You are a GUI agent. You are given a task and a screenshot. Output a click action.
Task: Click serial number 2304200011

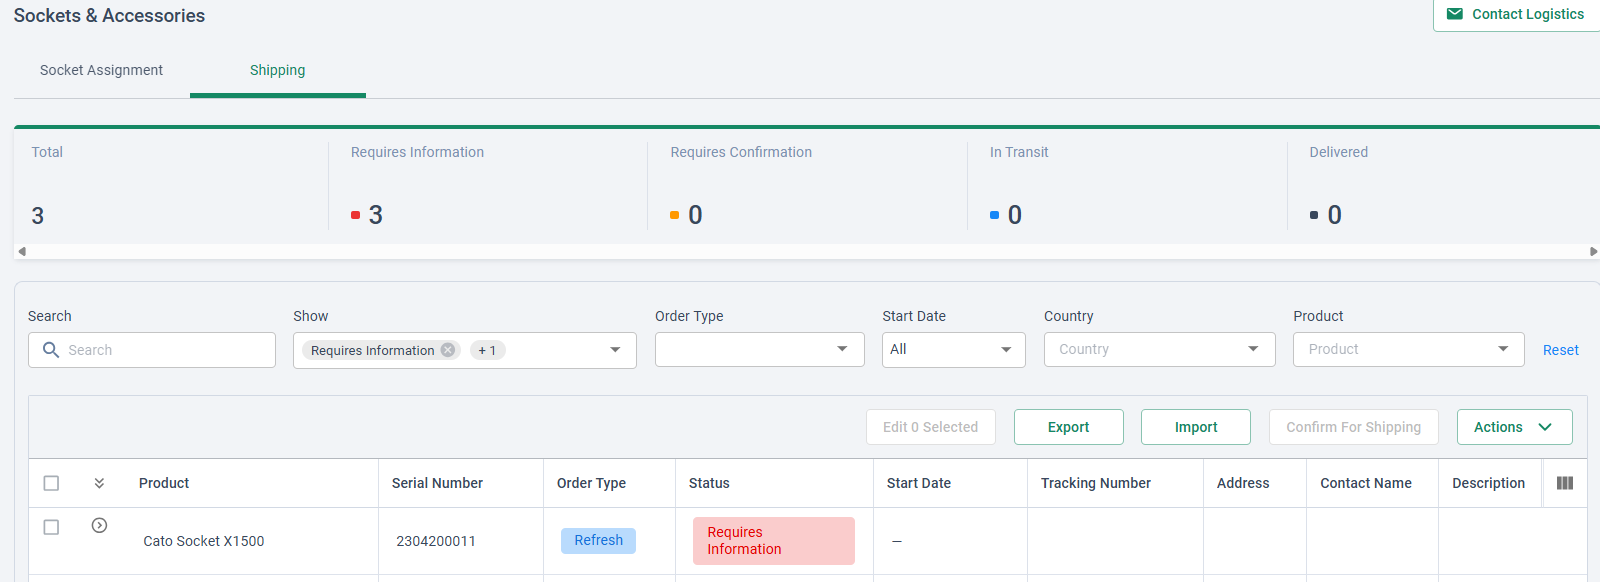[436, 541]
